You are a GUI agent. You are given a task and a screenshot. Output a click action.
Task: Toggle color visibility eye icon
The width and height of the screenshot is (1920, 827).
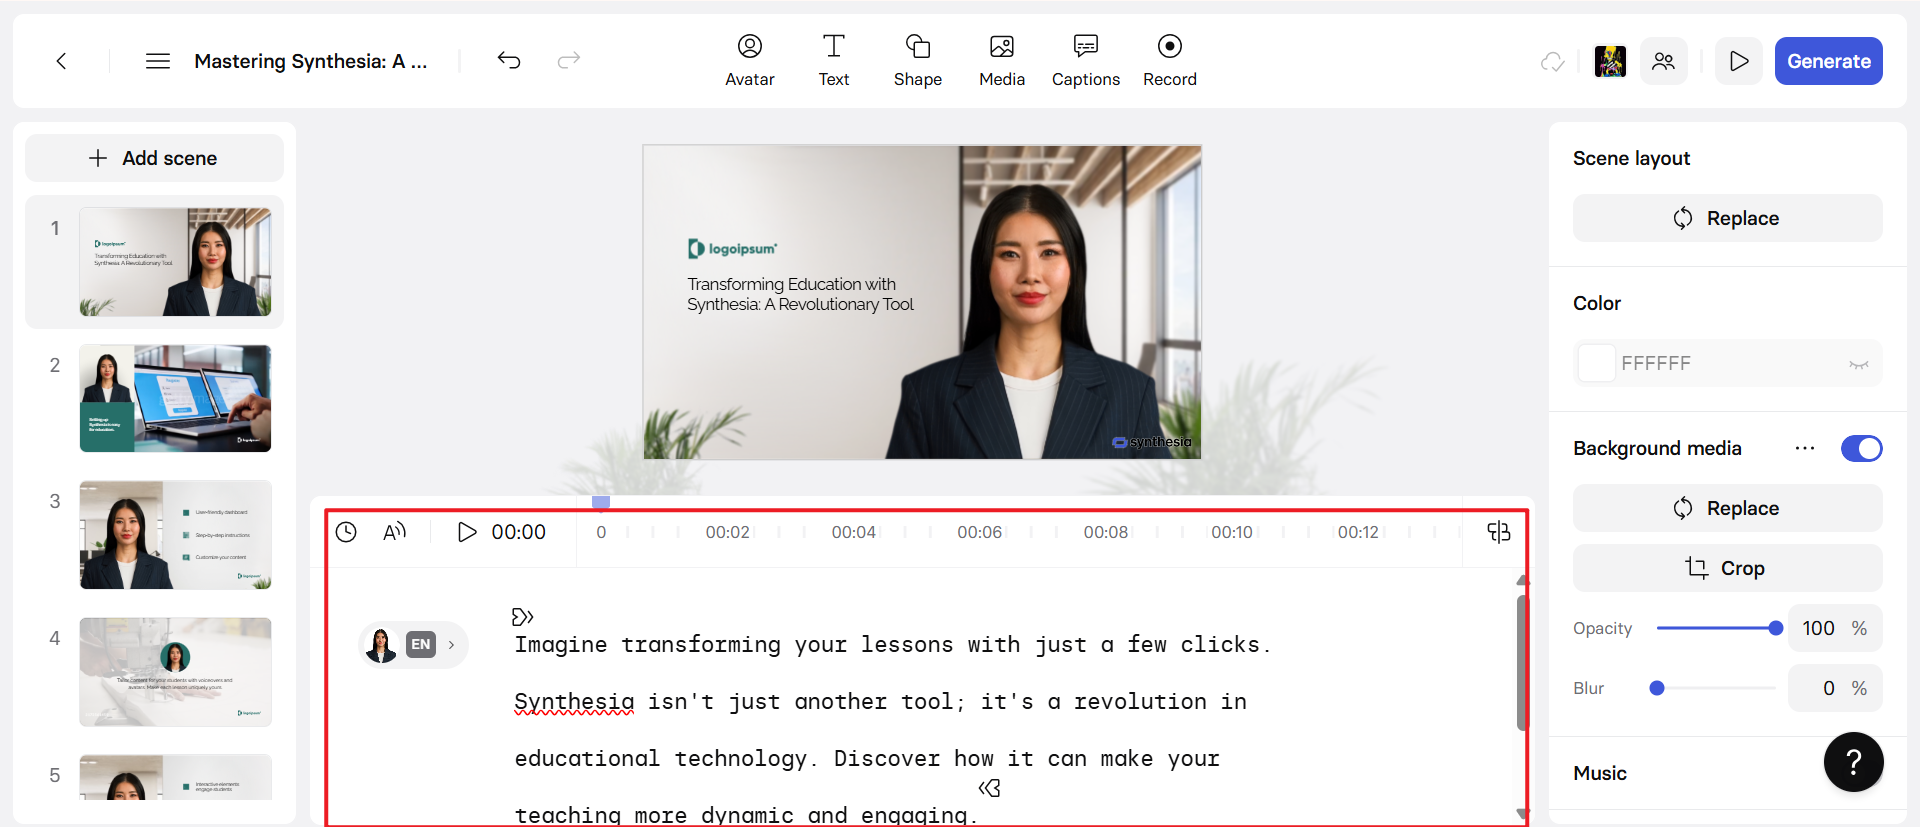1859,364
